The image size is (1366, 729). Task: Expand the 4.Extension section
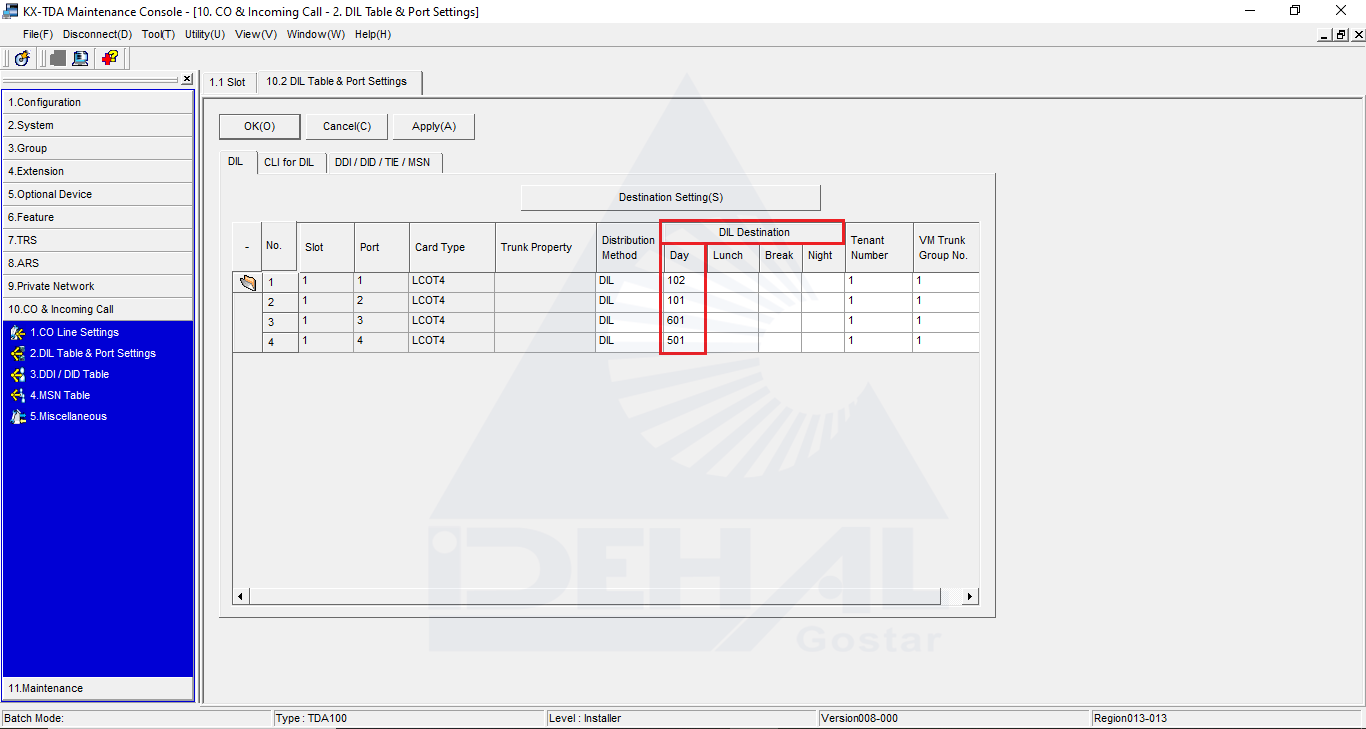click(98, 171)
